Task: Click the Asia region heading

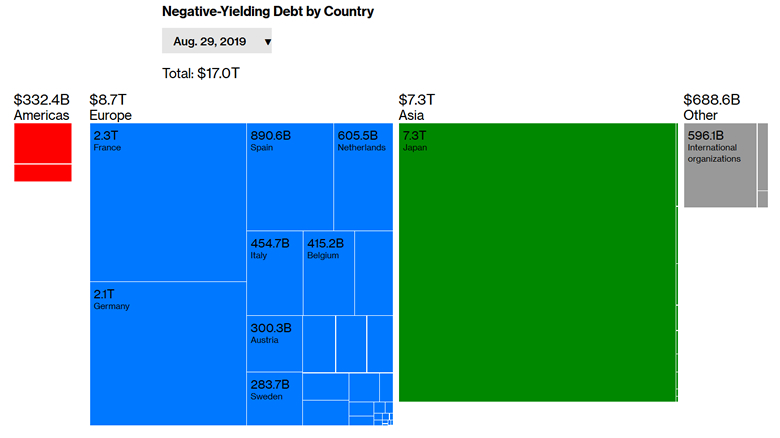Action: [x=412, y=115]
